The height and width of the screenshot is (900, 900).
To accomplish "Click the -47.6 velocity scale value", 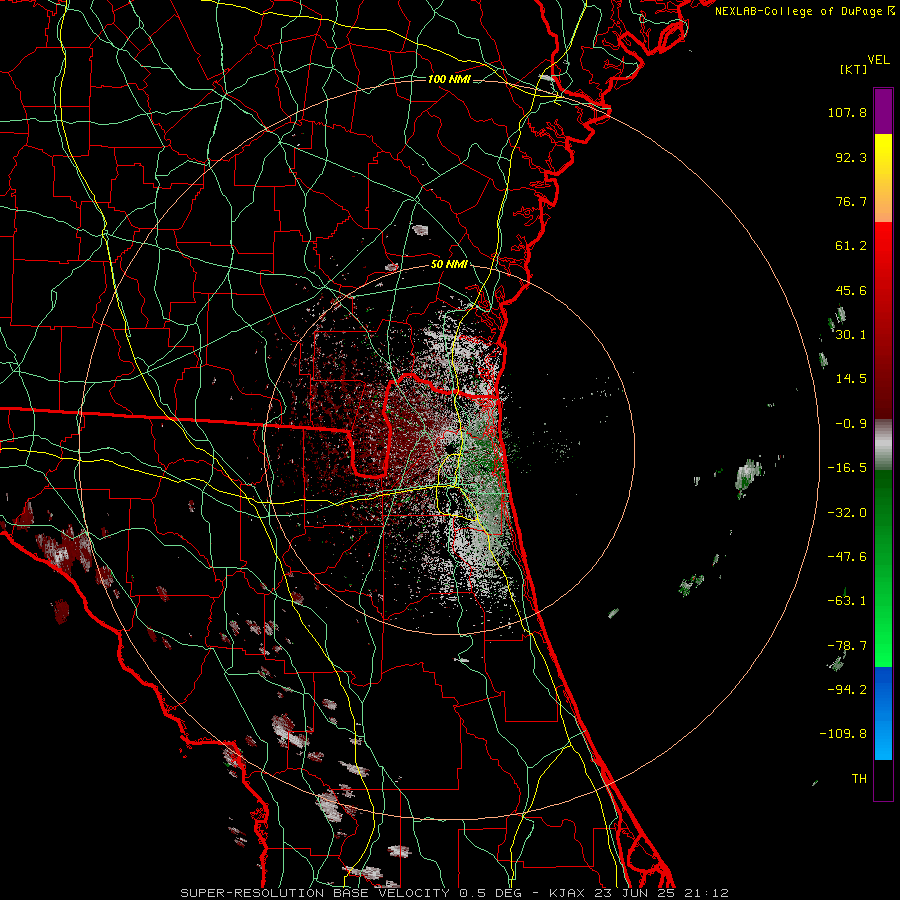I will click(x=847, y=557).
